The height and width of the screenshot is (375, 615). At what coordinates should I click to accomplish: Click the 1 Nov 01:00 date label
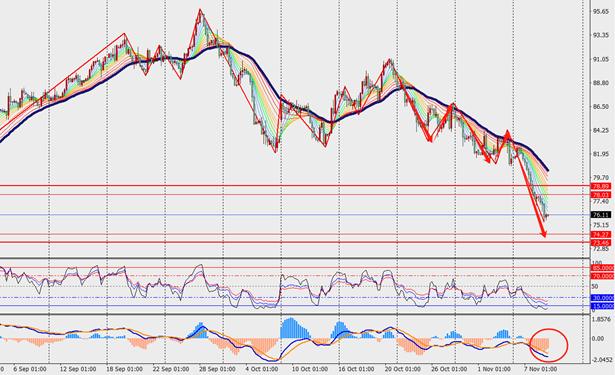pos(494,369)
